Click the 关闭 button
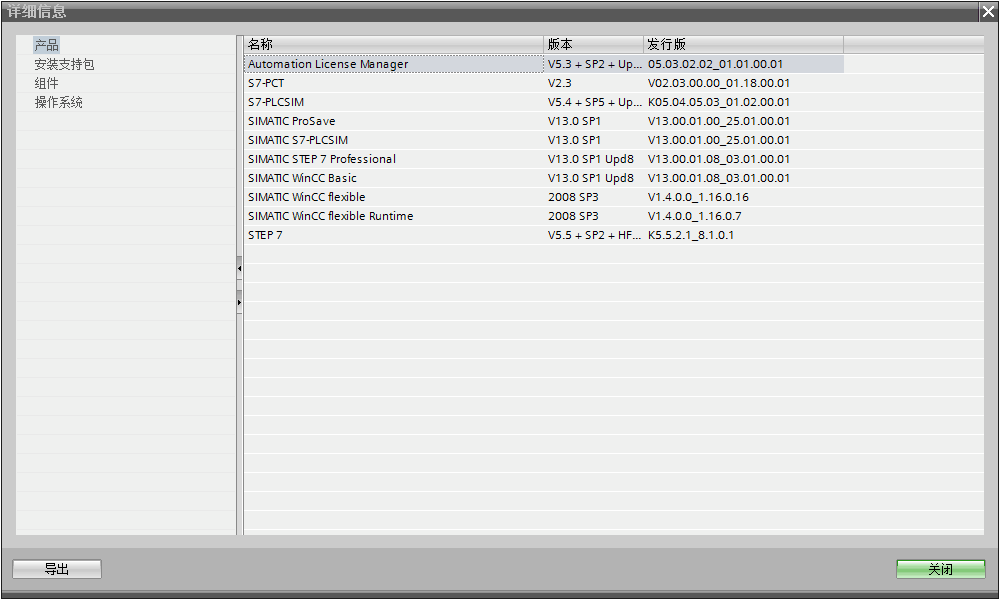 [x=941, y=569]
